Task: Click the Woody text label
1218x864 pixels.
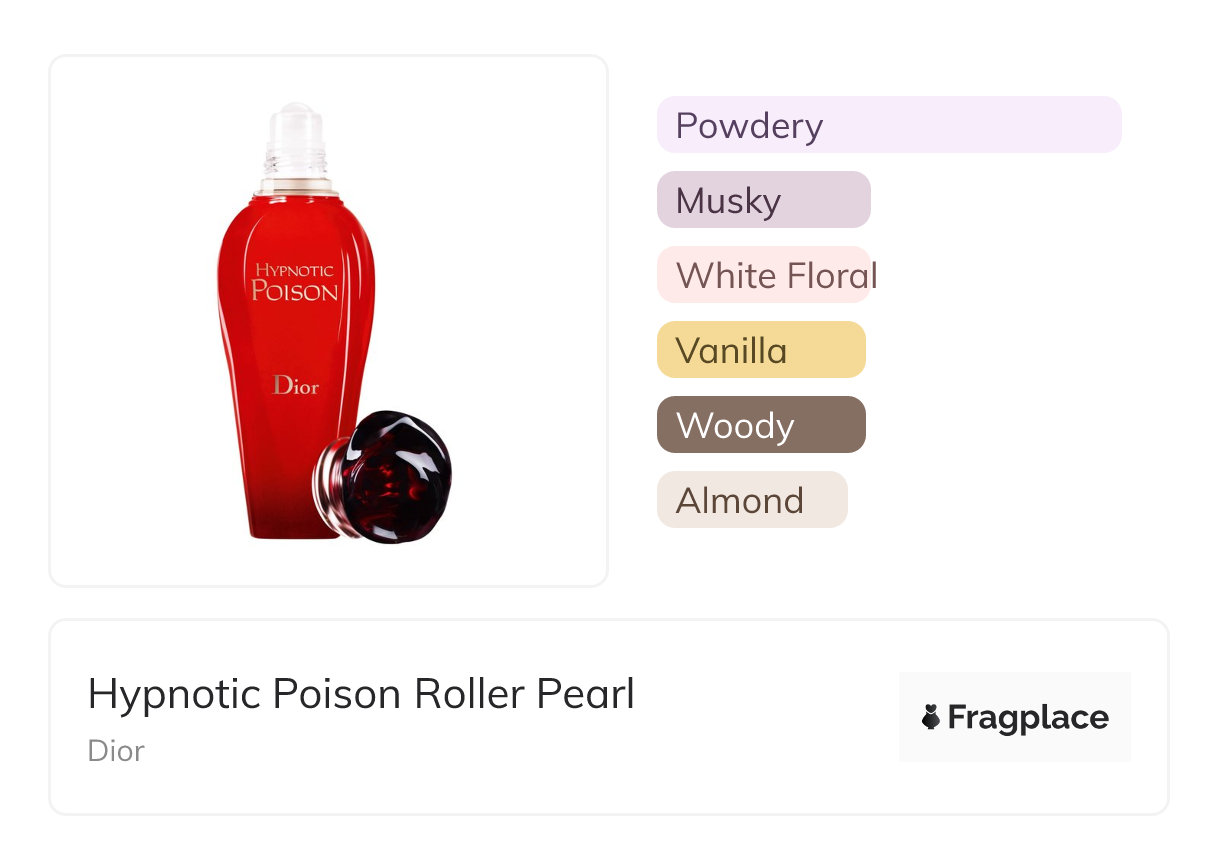Action: [x=735, y=426]
